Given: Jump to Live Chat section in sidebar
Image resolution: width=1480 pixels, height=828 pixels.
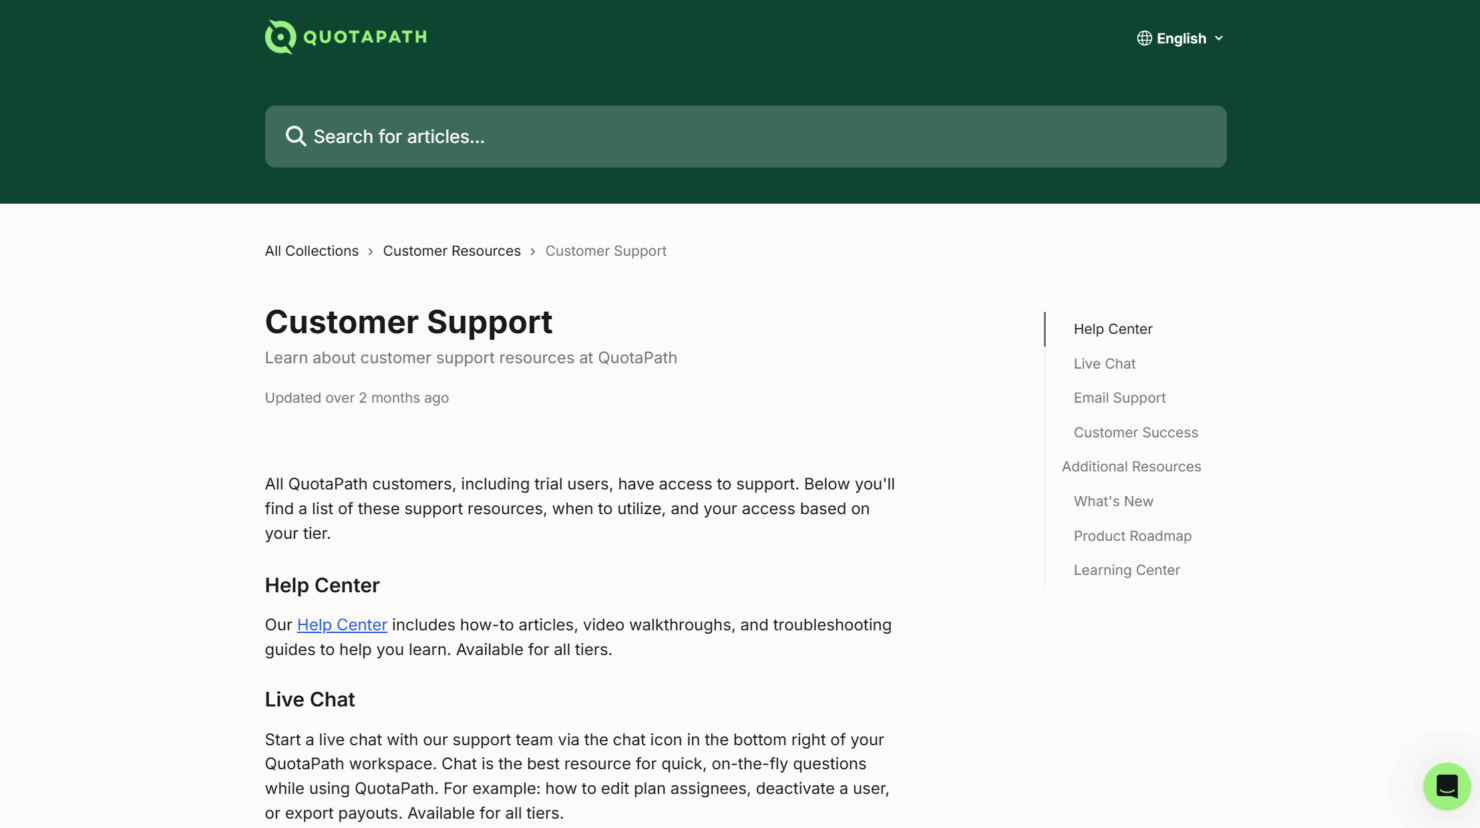Looking at the screenshot, I should [x=1104, y=364].
